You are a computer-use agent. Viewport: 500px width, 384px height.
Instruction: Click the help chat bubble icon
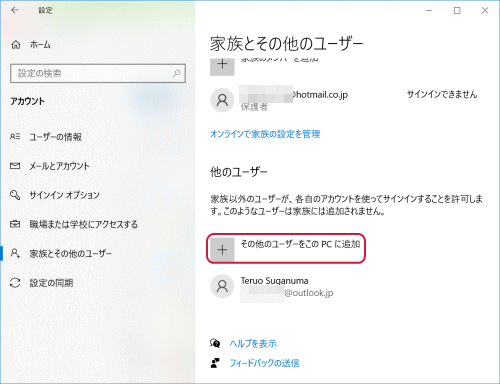215,343
